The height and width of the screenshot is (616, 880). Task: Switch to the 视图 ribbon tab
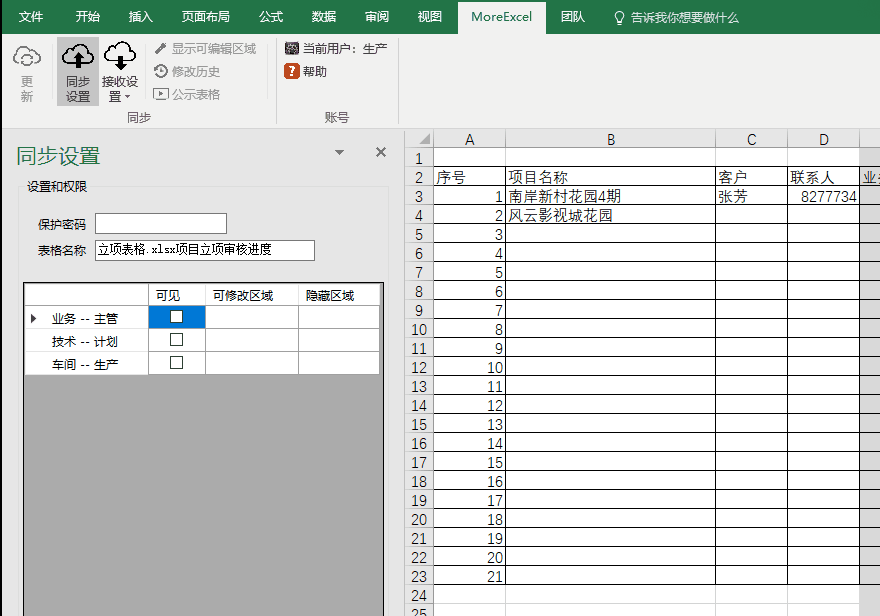[429, 17]
